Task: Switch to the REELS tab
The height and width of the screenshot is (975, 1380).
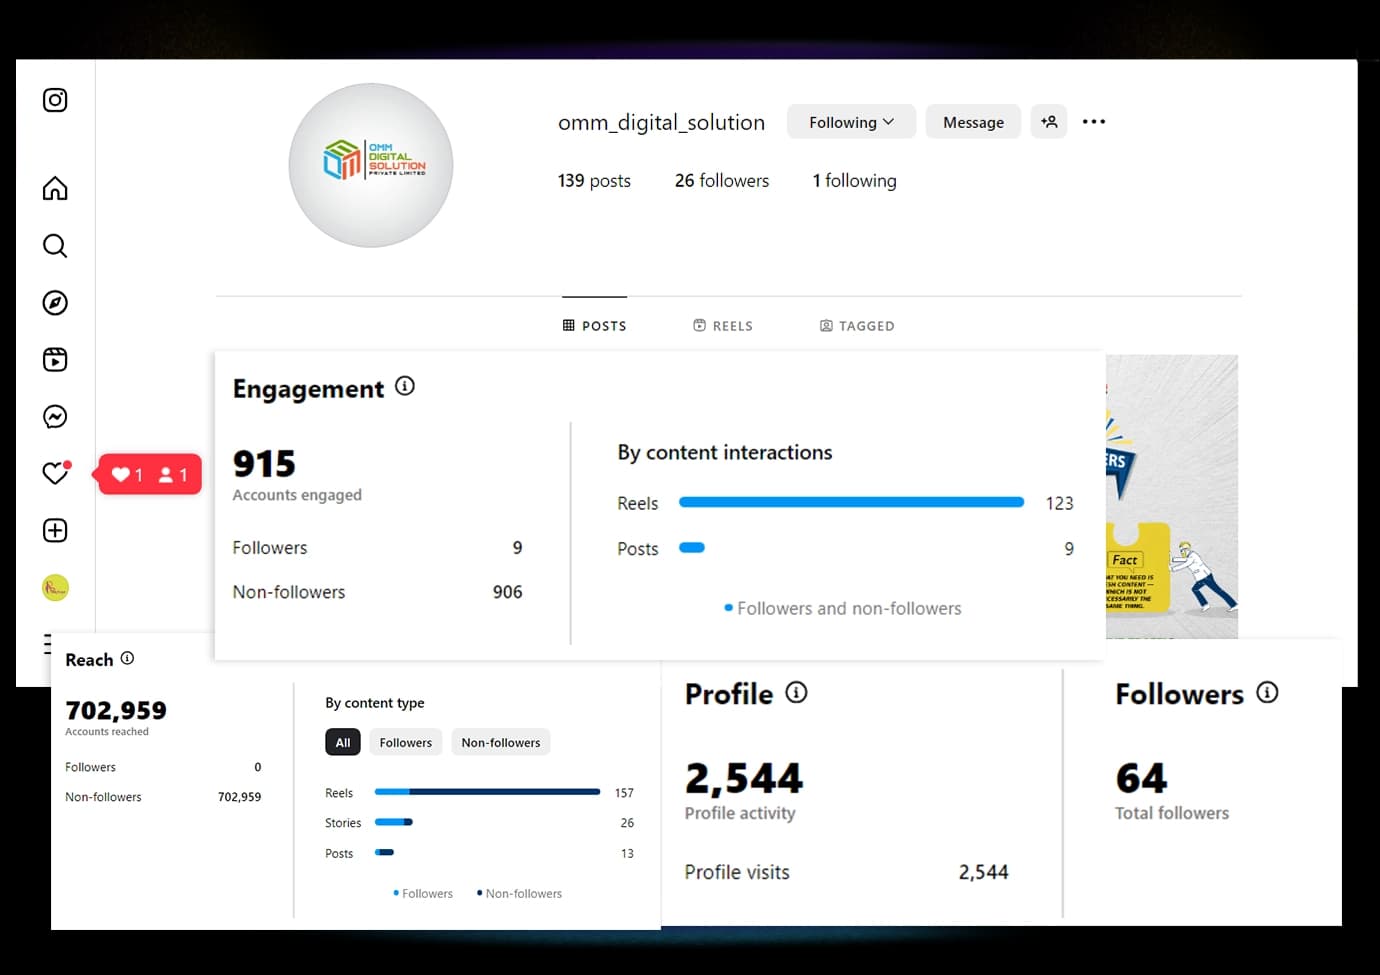Action: click(x=723, y=326)
